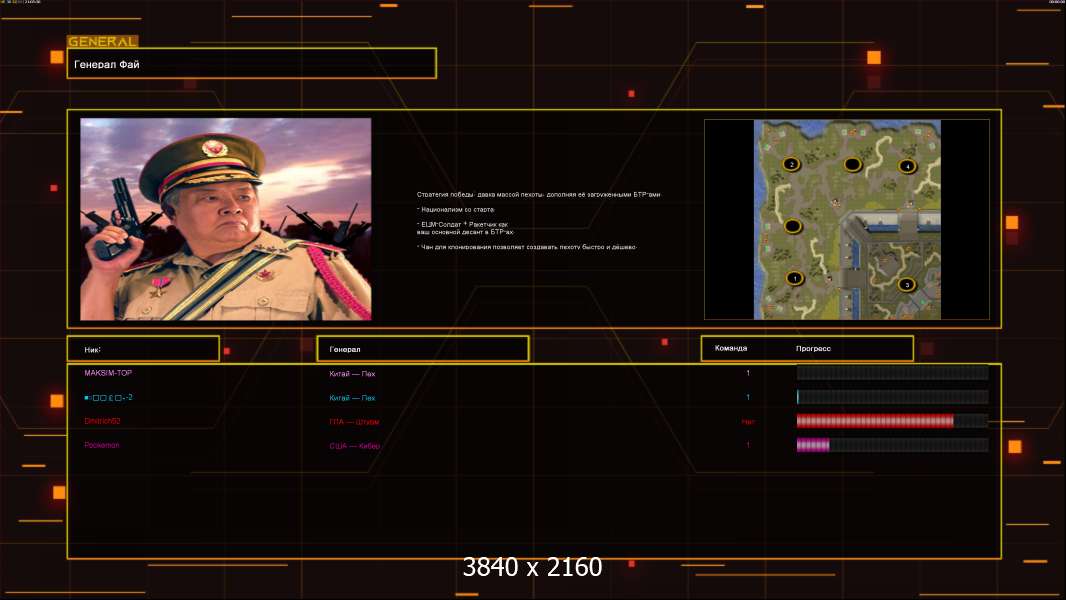Image resolution: width=1066 pixels, height=600 pixels.
Task: Select the empty map marker above position 1
Action: pyautogui.click(x=793, y=226)
